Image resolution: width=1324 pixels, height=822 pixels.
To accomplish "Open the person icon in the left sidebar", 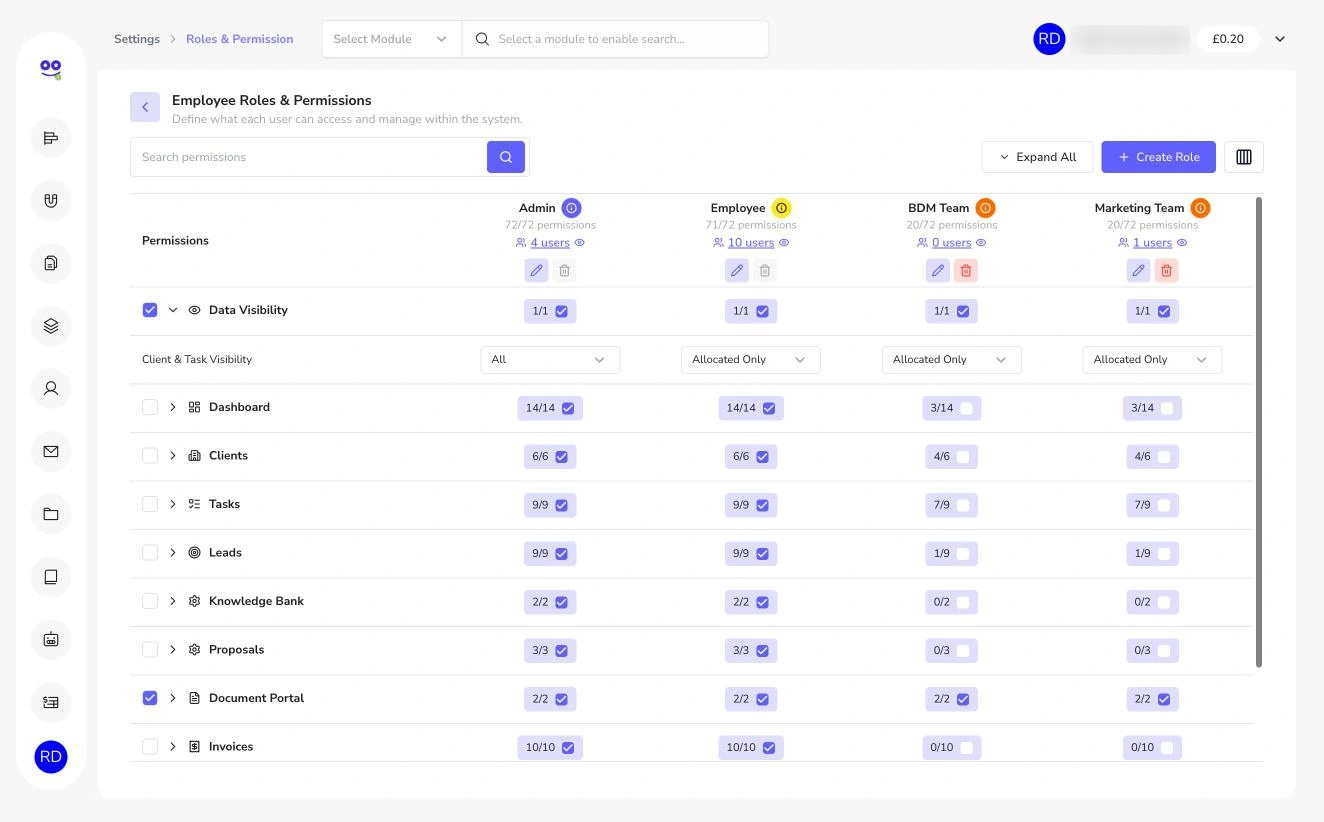I will pos(51,389).
